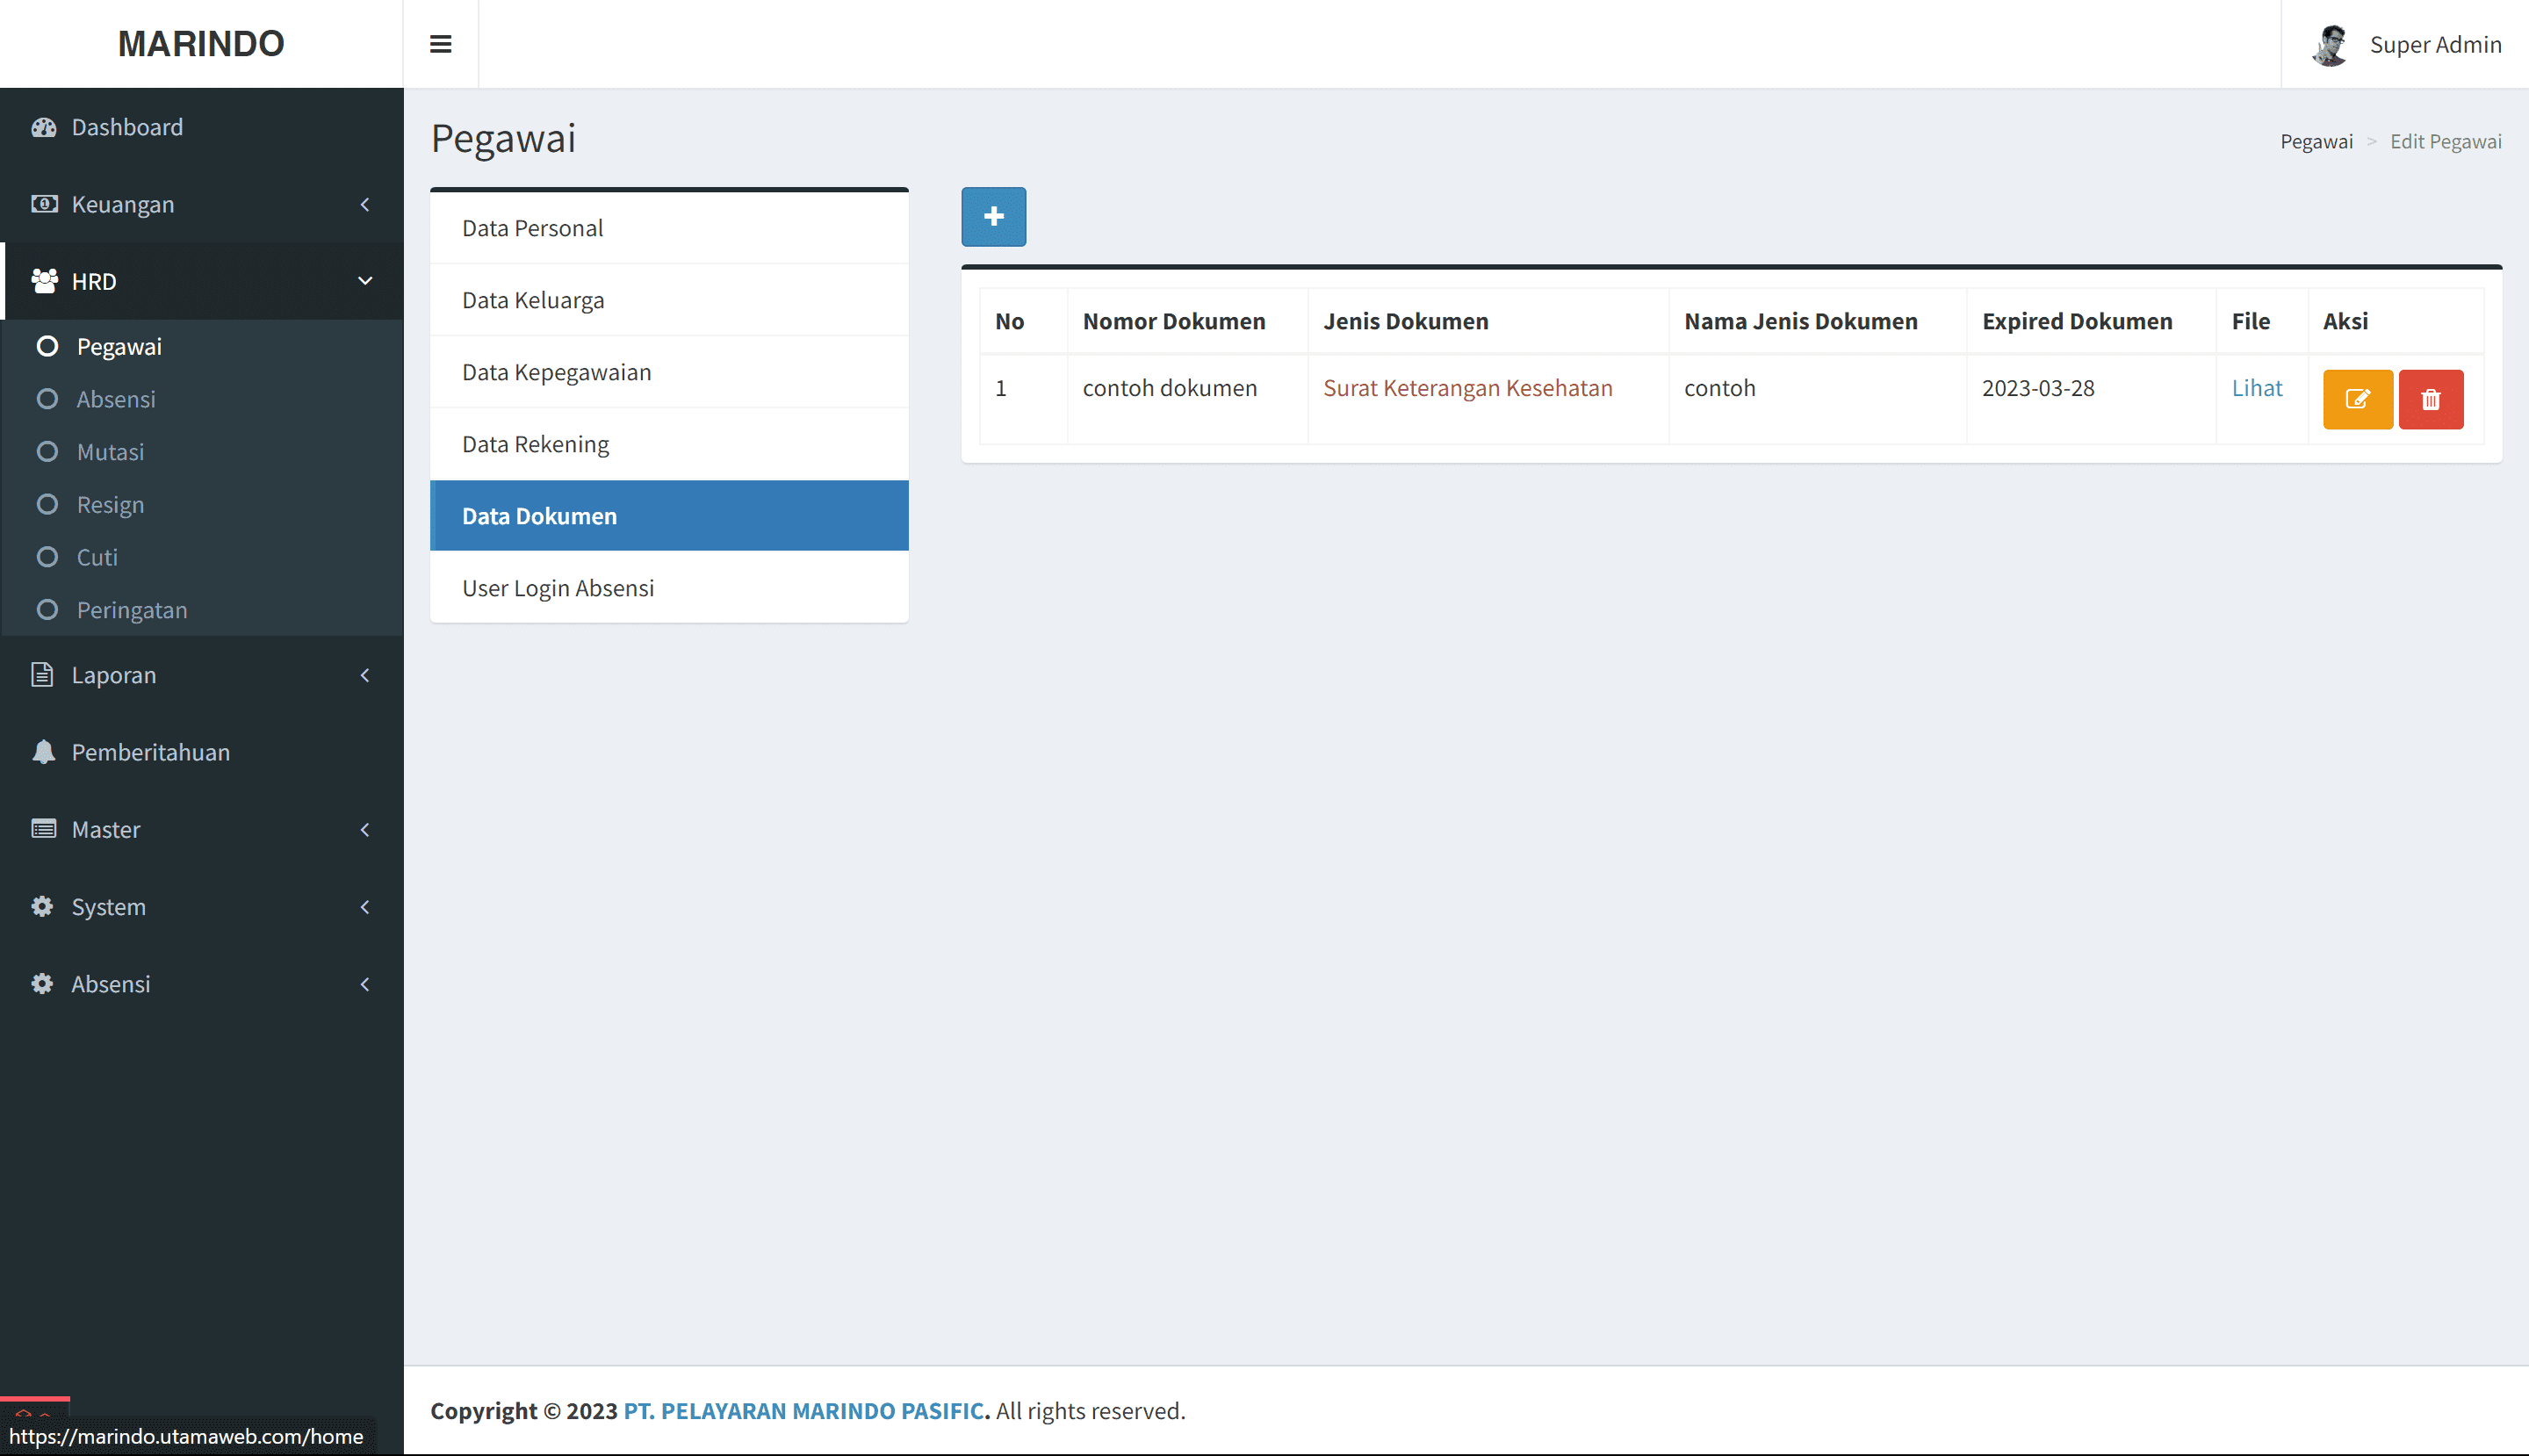Click the hamburger sidebar toggle icon
This screenshot has width=2529, height=1456.
point(440,44)
